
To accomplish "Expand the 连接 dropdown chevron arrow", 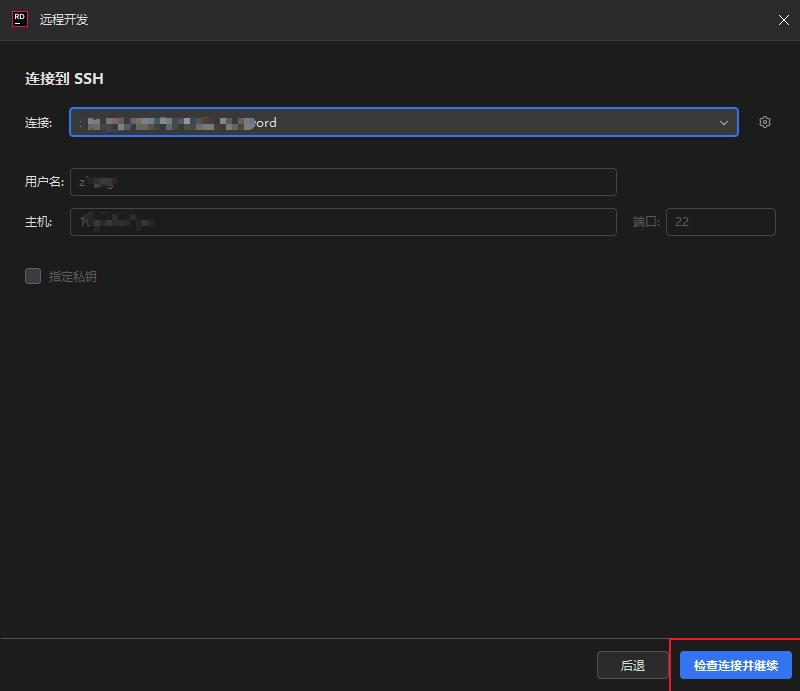I will (724, 122).
